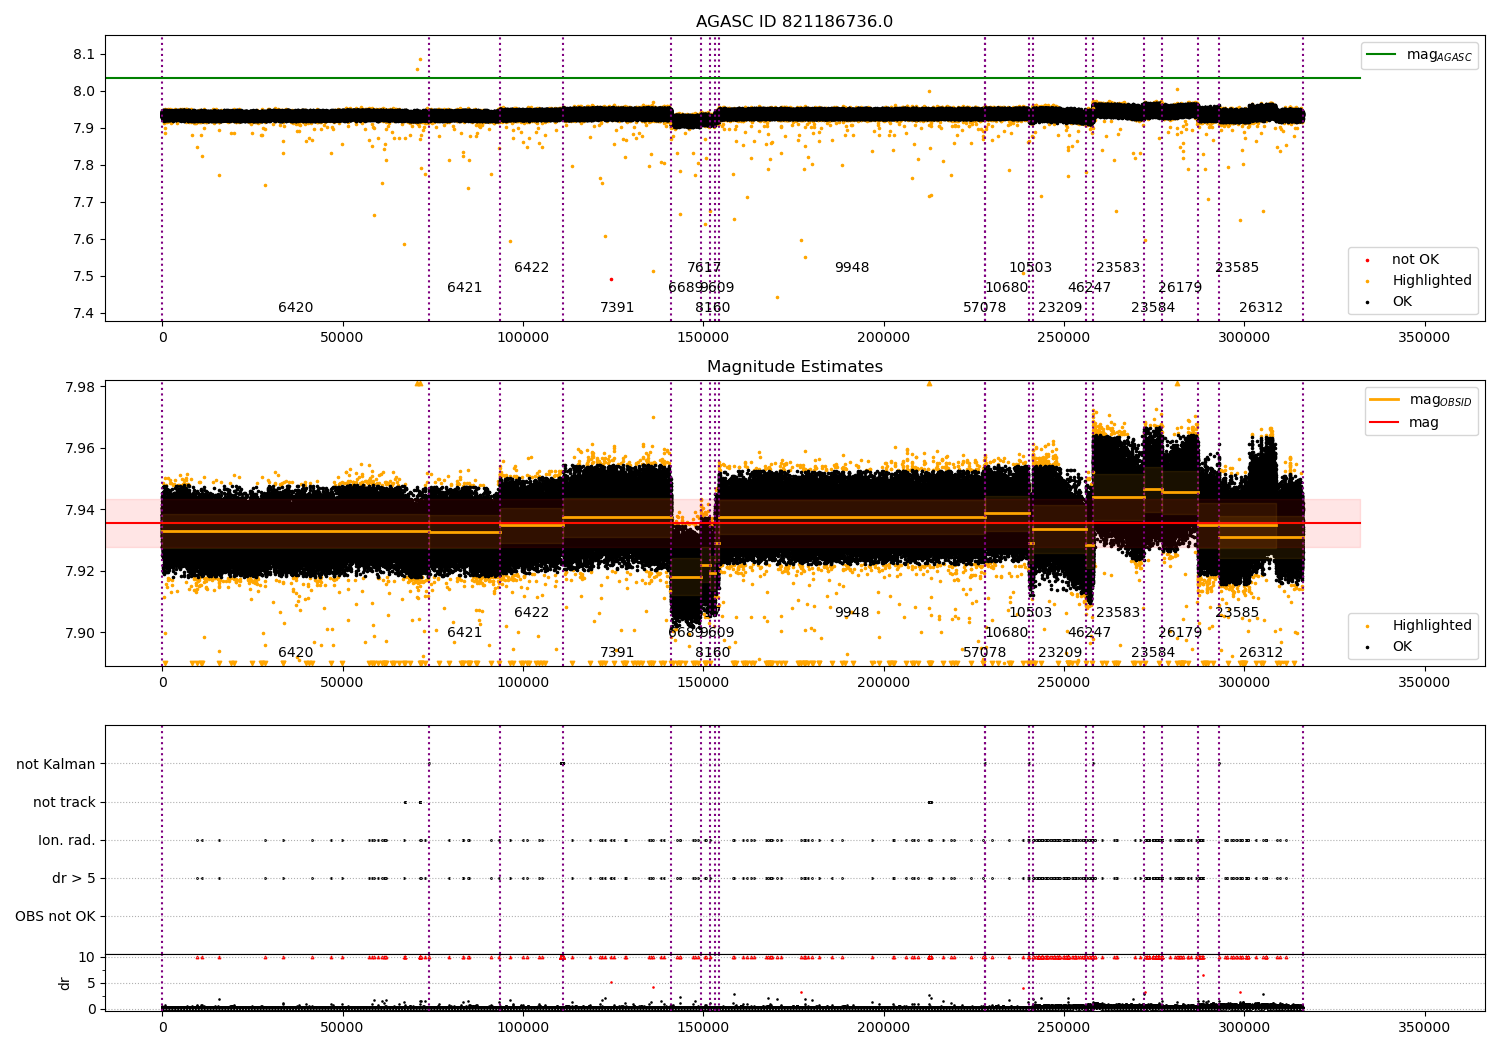
Task: Click OBSID label 9948 in top plot
Action: coord(852,268)
